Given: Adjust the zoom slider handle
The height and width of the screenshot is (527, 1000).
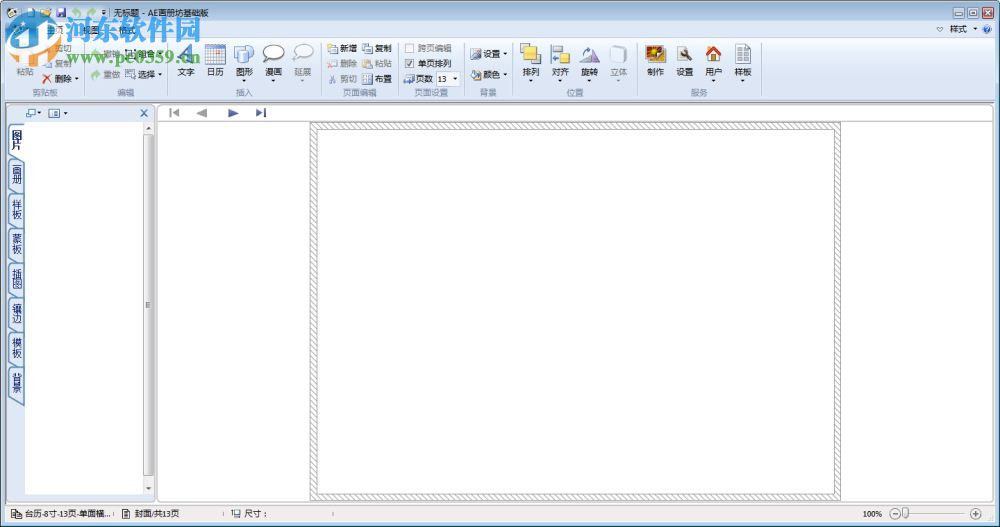Looking at the screenshot, I should pos(905,514).
